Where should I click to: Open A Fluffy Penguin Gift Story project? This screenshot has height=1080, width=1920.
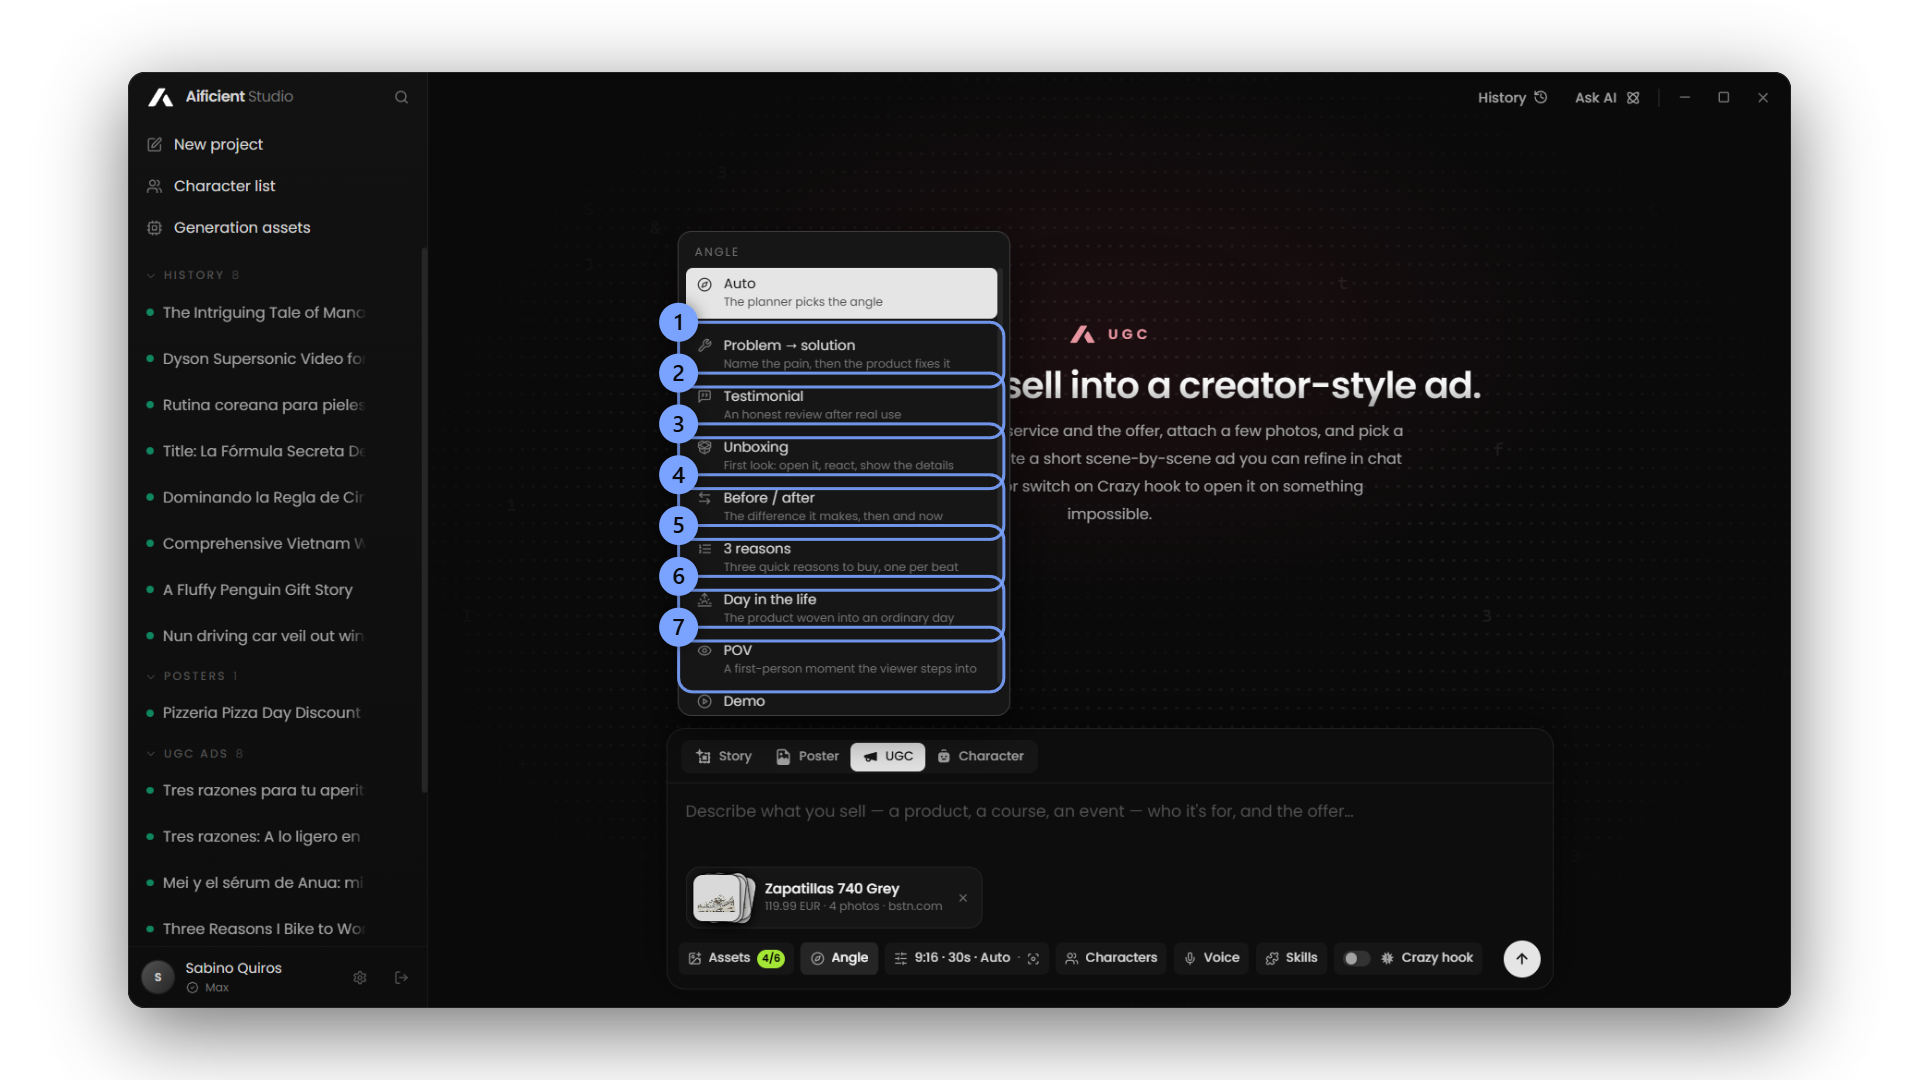click(x=257, y=590)
